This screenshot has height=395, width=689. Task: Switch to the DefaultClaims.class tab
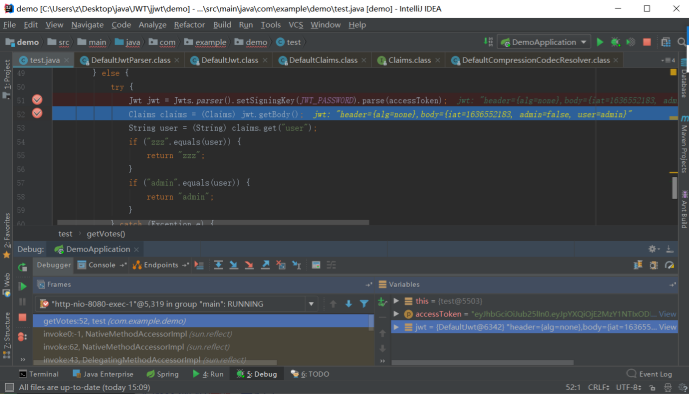(x=323, y=60)
